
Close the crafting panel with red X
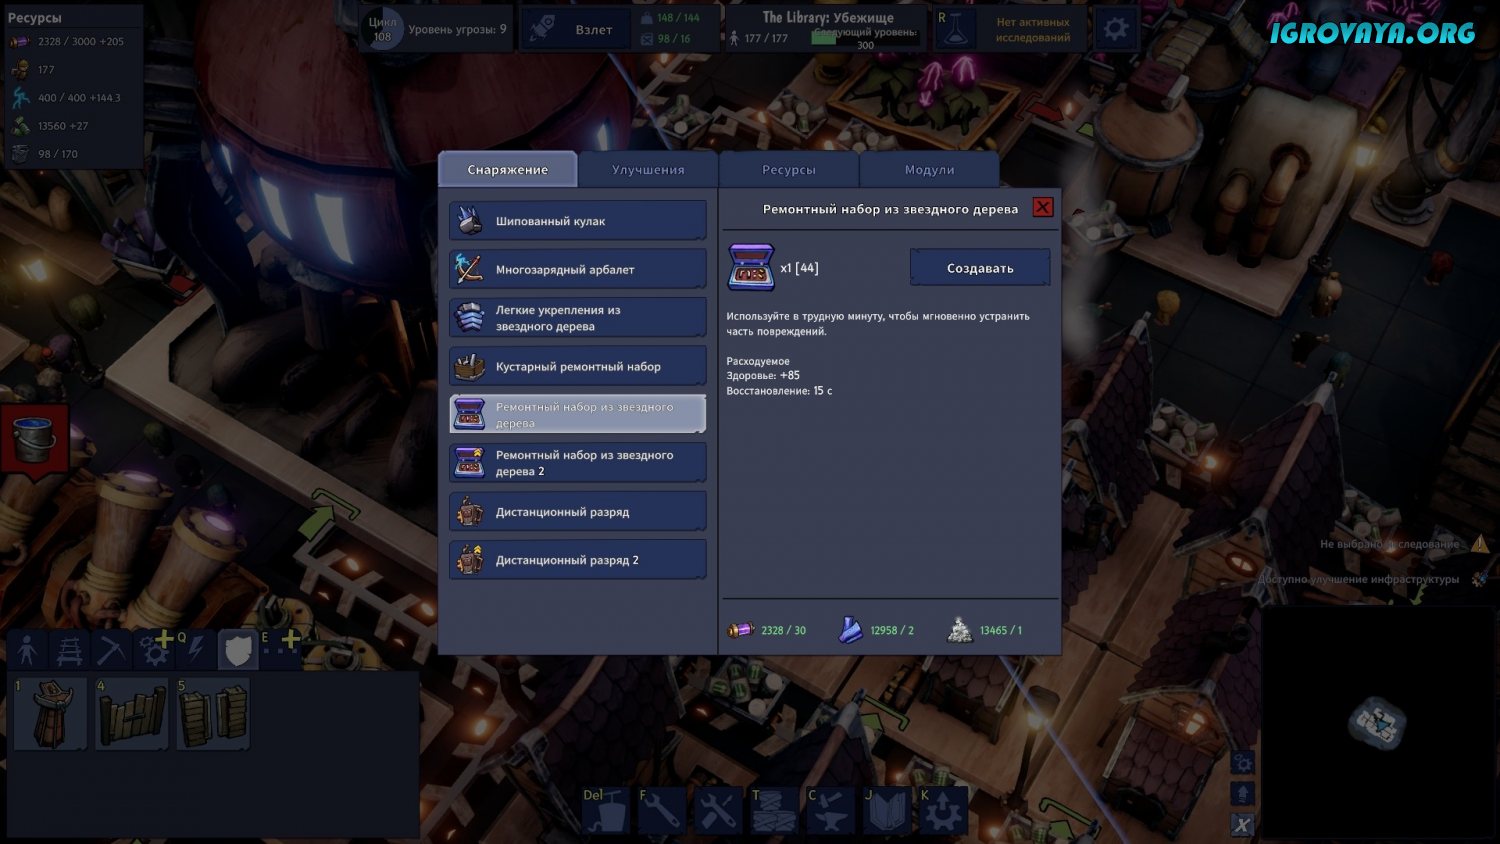[x=1042, y=207]
